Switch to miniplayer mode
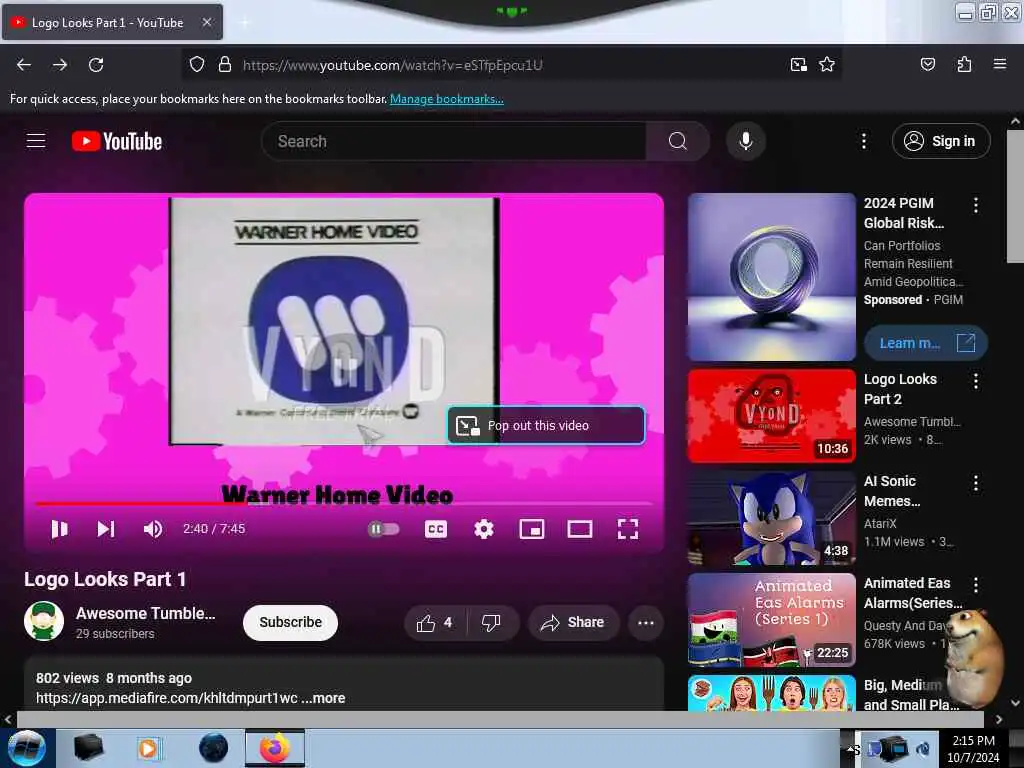The height and width of the screenshot is (768, 1024). [532, 529]
